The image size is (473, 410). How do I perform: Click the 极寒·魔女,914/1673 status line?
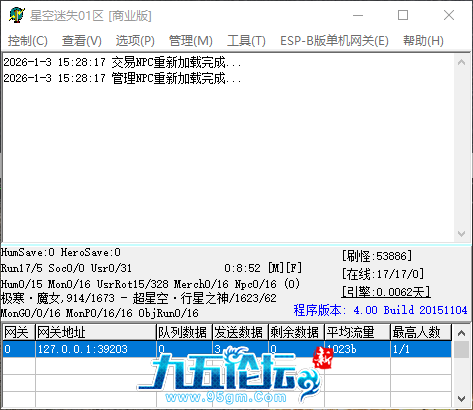[x=139, y=298]
